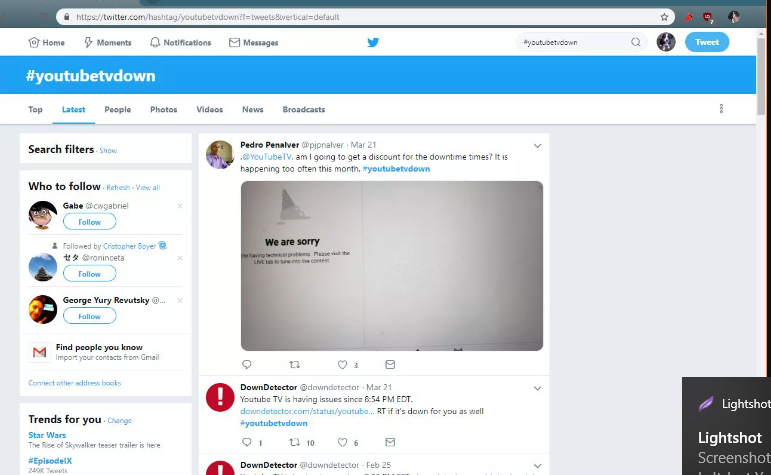Viewport: 771px width, 475px height.
Task: Open the #EpisodeIX trend
Action: pos(50,461)
